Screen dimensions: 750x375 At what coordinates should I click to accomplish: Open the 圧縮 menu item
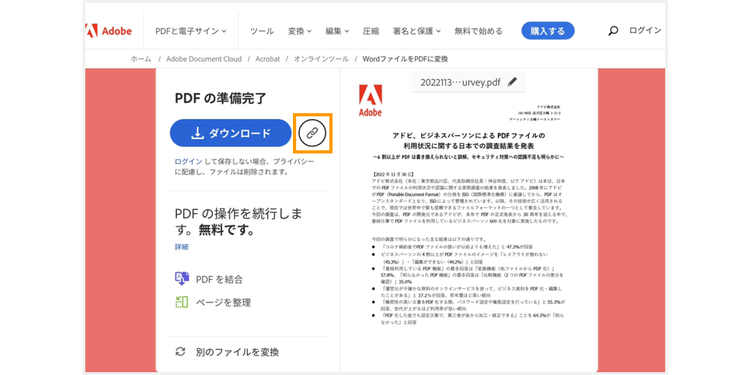tap(371, 31)
